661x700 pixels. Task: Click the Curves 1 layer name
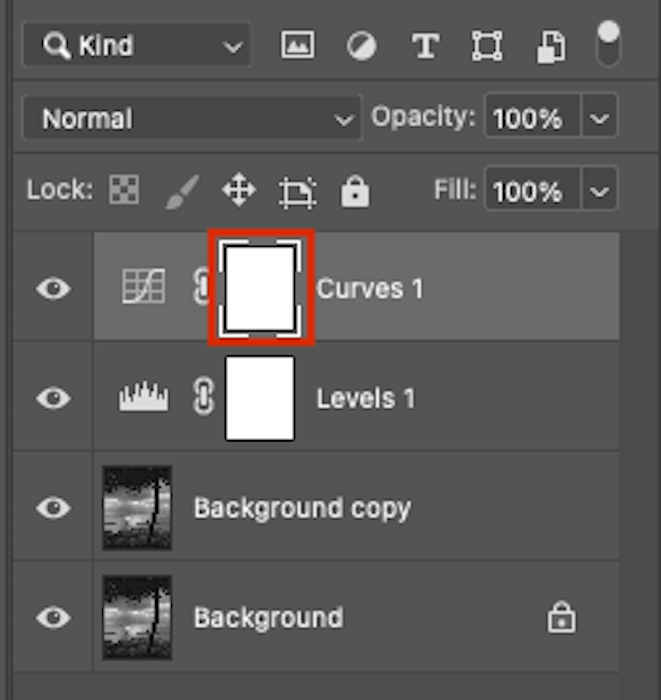[370, 288]
